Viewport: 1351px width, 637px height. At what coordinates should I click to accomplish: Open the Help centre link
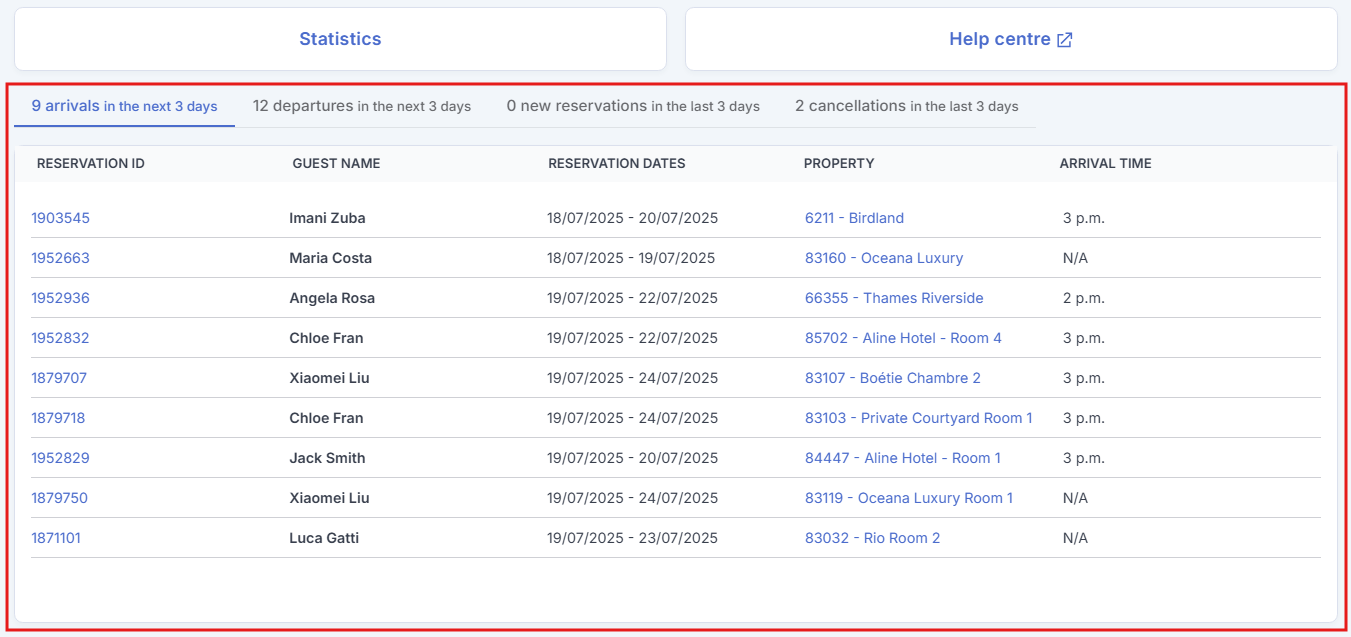coord(1011,39)
